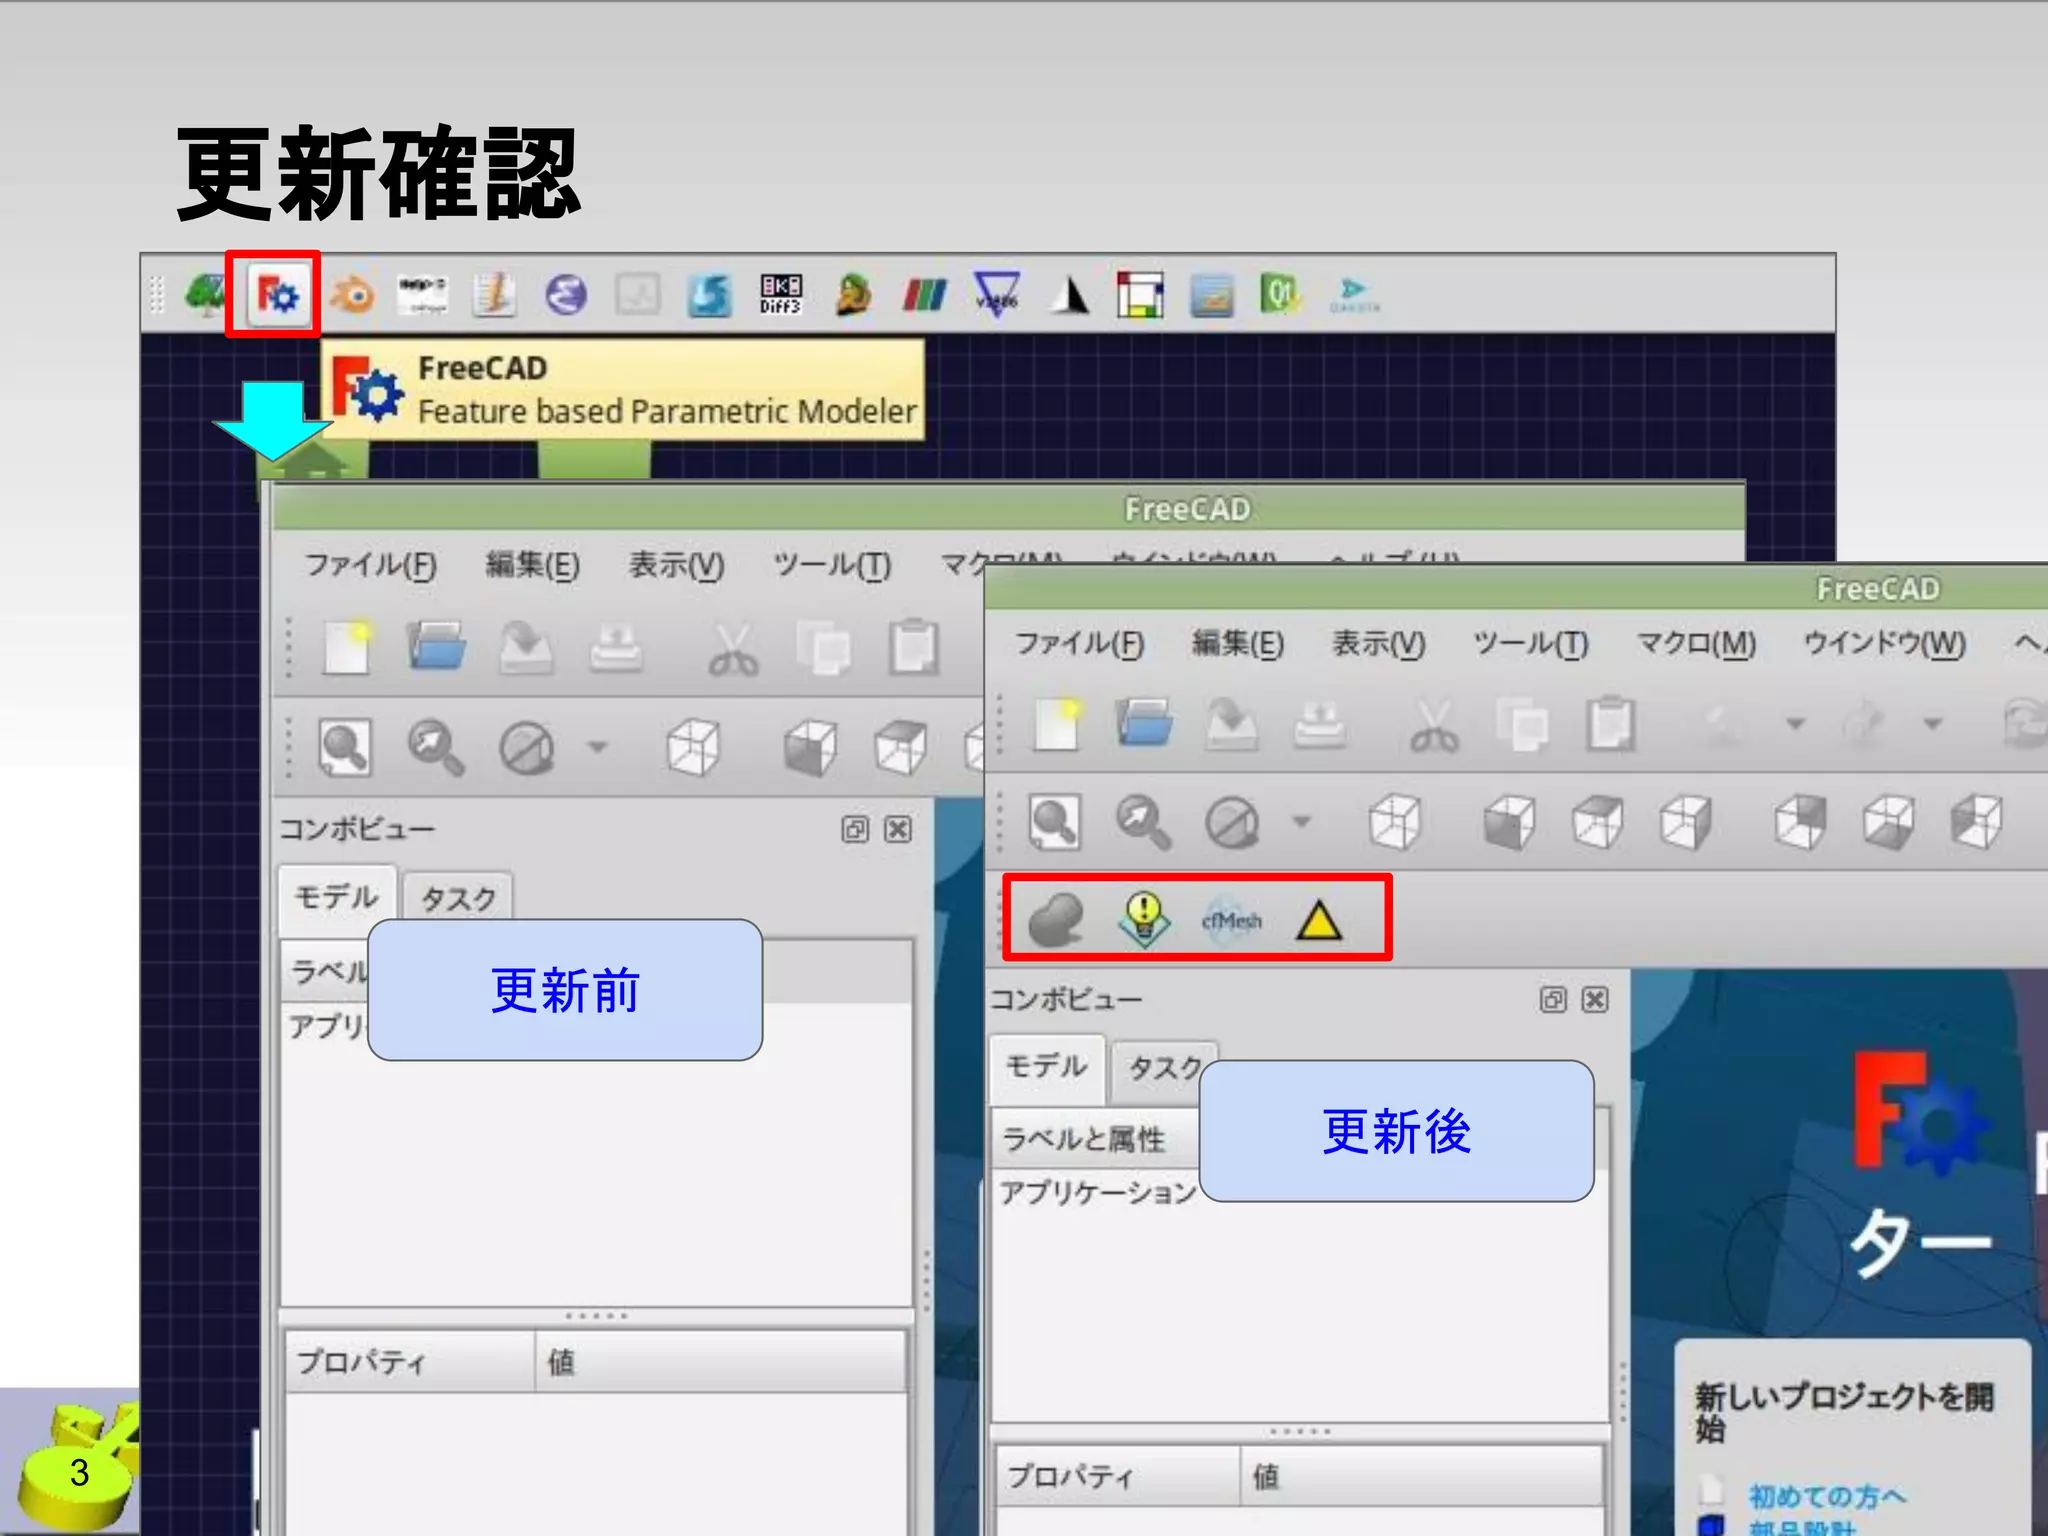Open 表示(V) menu in back window

point(676,565)
